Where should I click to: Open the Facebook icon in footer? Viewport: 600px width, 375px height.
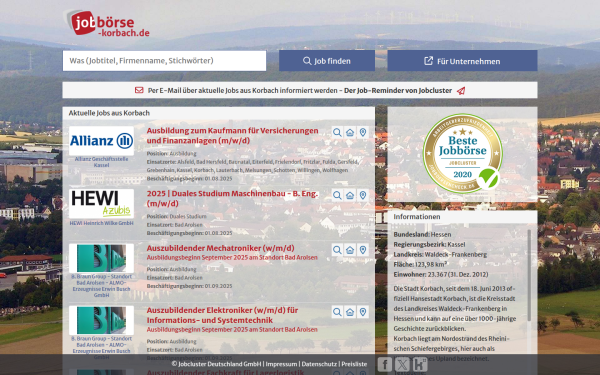[385, 364]
